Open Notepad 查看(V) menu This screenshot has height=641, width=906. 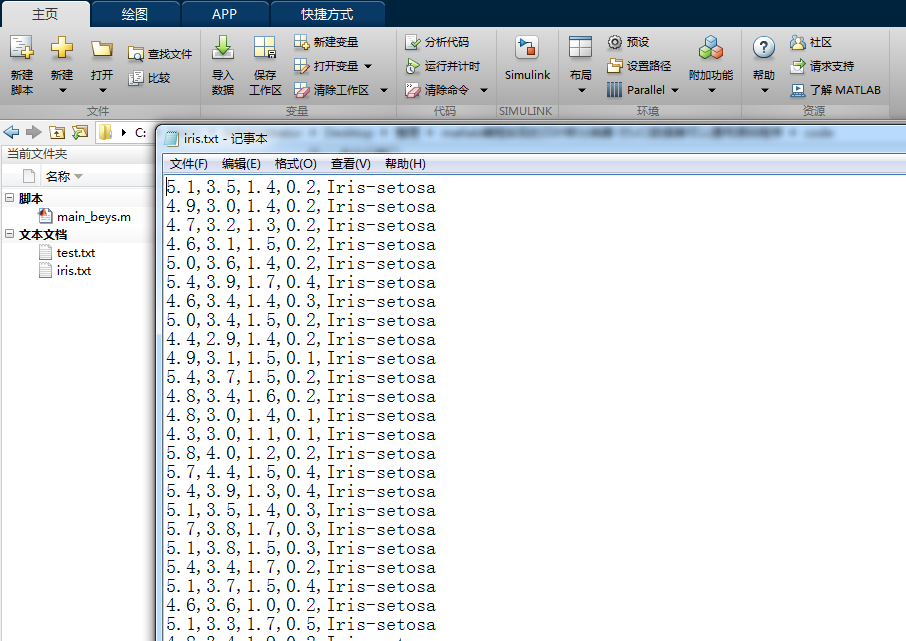(x=350, y=164)
